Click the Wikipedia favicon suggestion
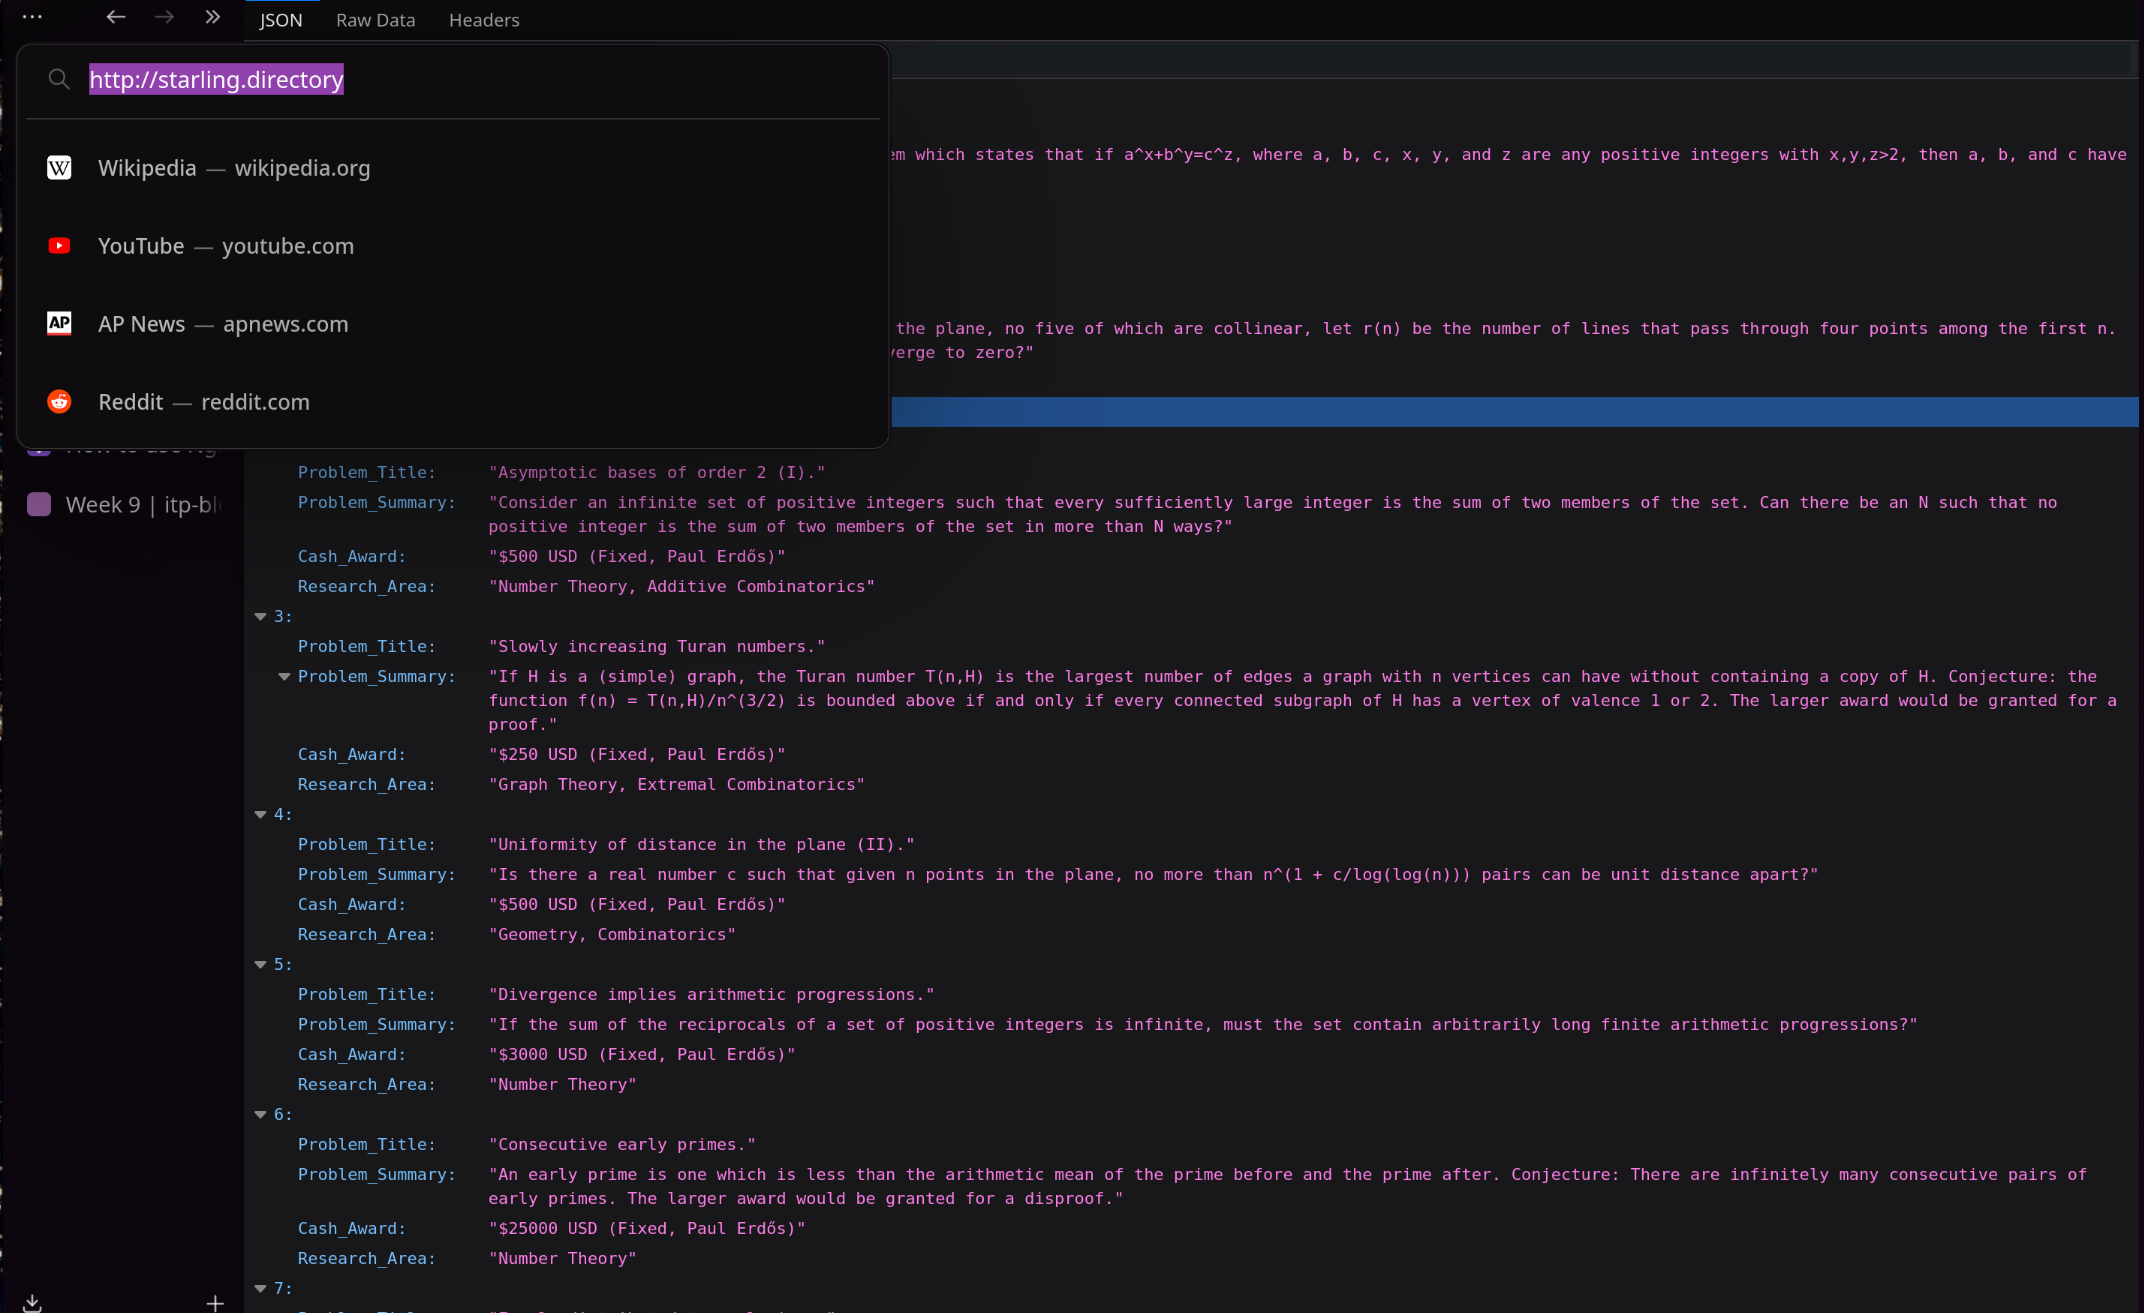The width and height of the screenshot is (2144, 1313). click(59, 168)
